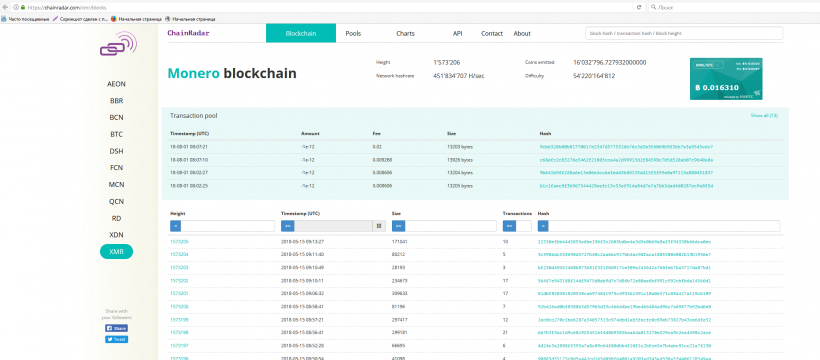Open the 'Скриншот сделан' bookmark
This screenshot has width=820, height=360.
click(x=80, y=19)
